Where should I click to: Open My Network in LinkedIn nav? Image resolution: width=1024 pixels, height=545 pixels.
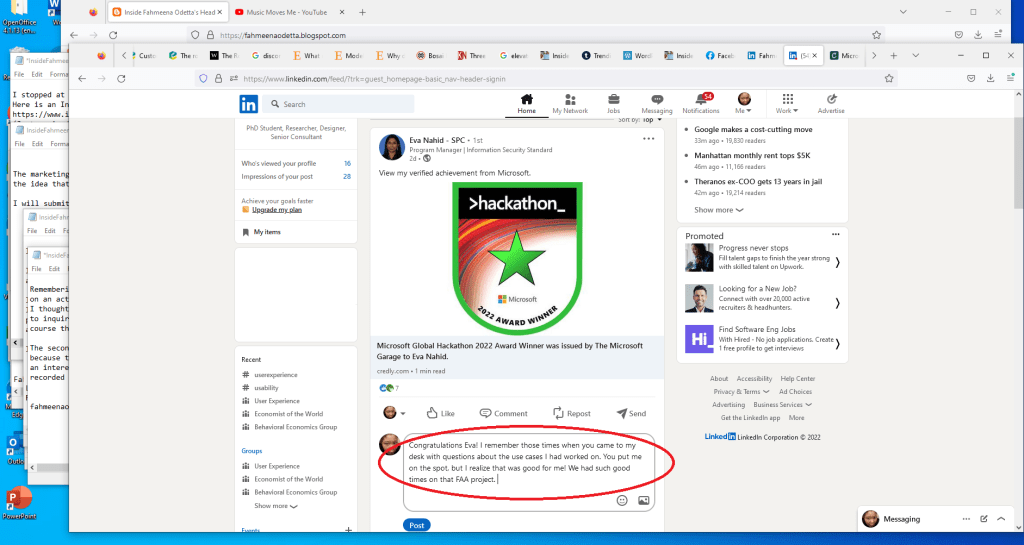click(x=570, y=104)
